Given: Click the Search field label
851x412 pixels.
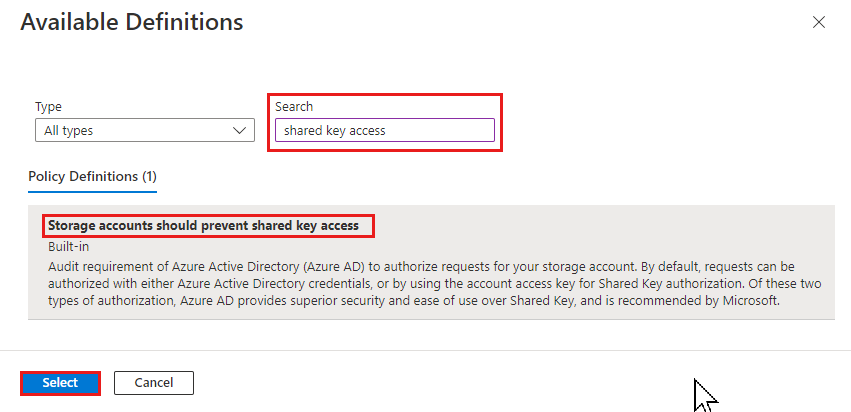Looking at the screenshot, I should pyautogui.click(x=294, y=107).
